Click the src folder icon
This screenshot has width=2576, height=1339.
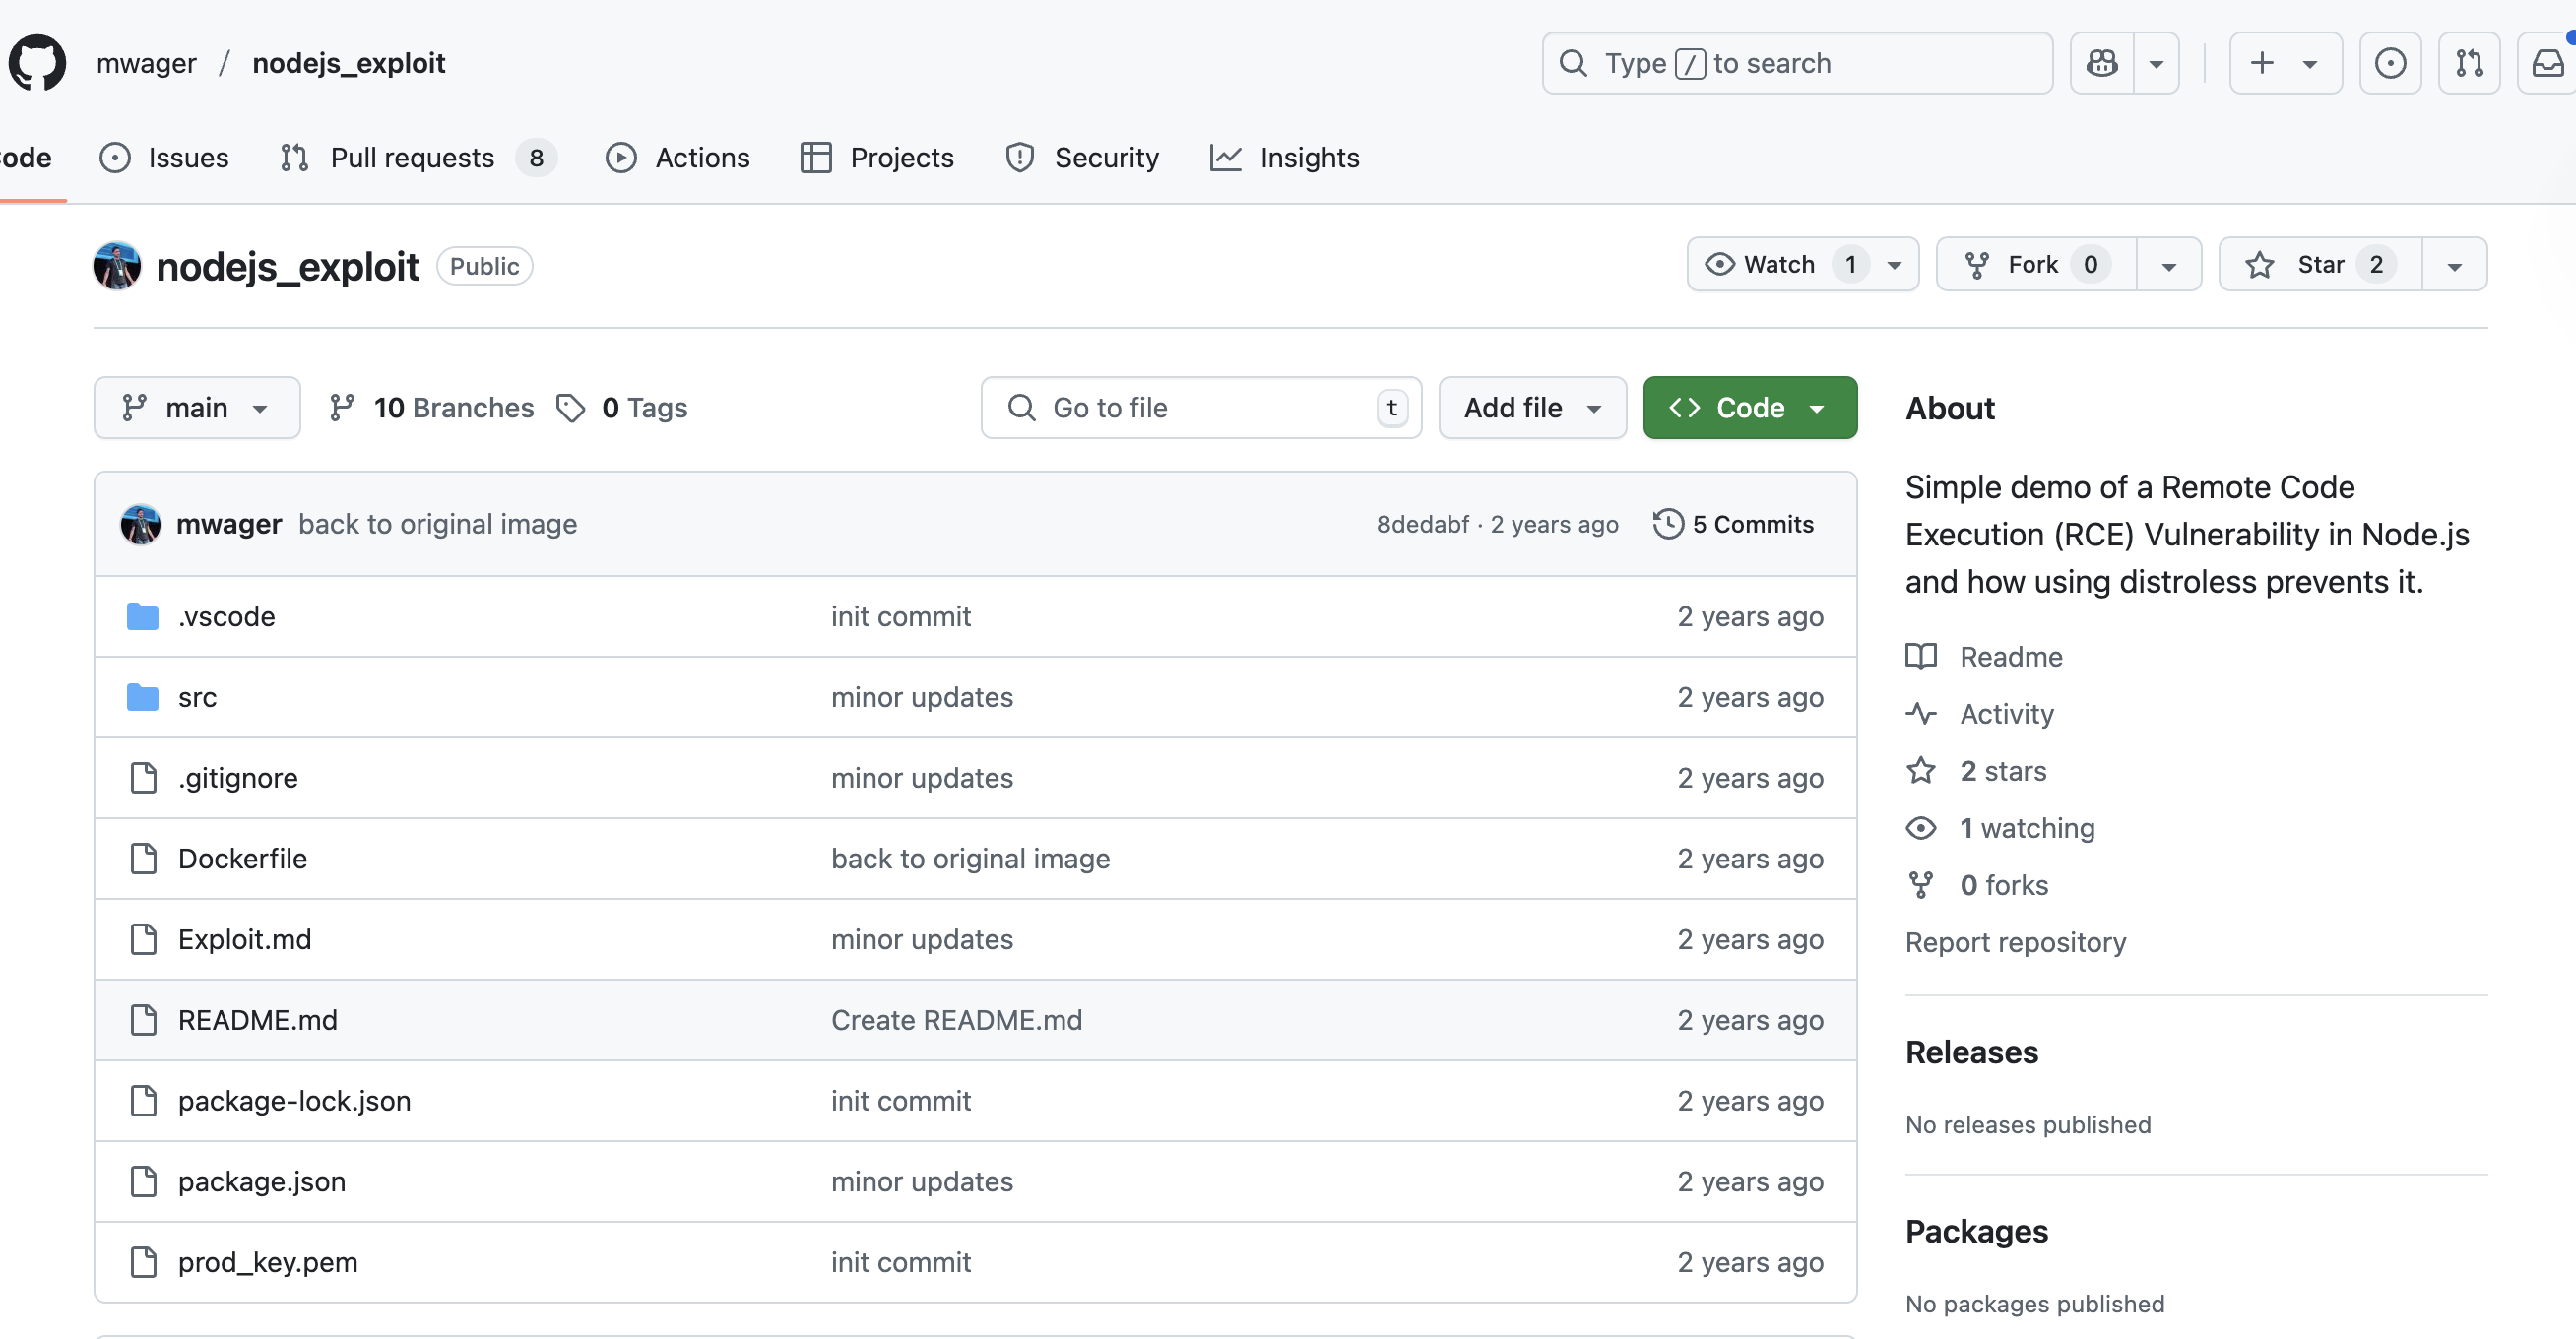pos(143,697)
